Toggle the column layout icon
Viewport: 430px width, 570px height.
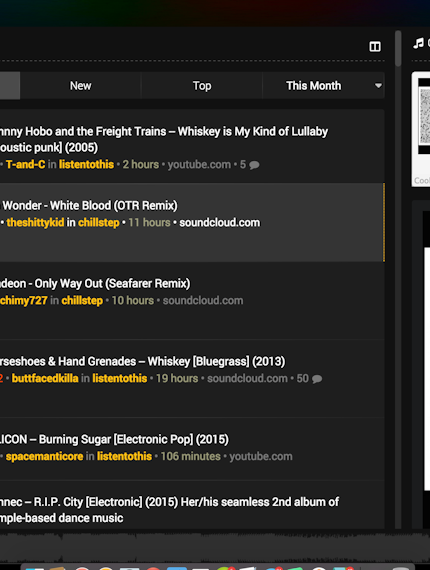[375, 47]
